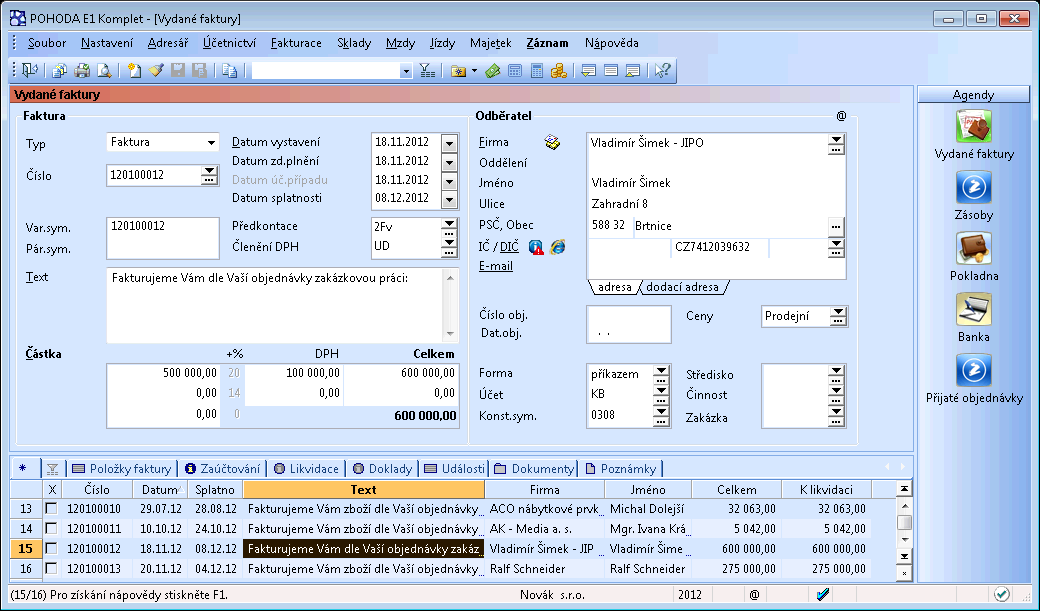Click the Internet Explorer icon beside DIČ
Viewport: 1040px width, 611px height.
click(558, 247)
